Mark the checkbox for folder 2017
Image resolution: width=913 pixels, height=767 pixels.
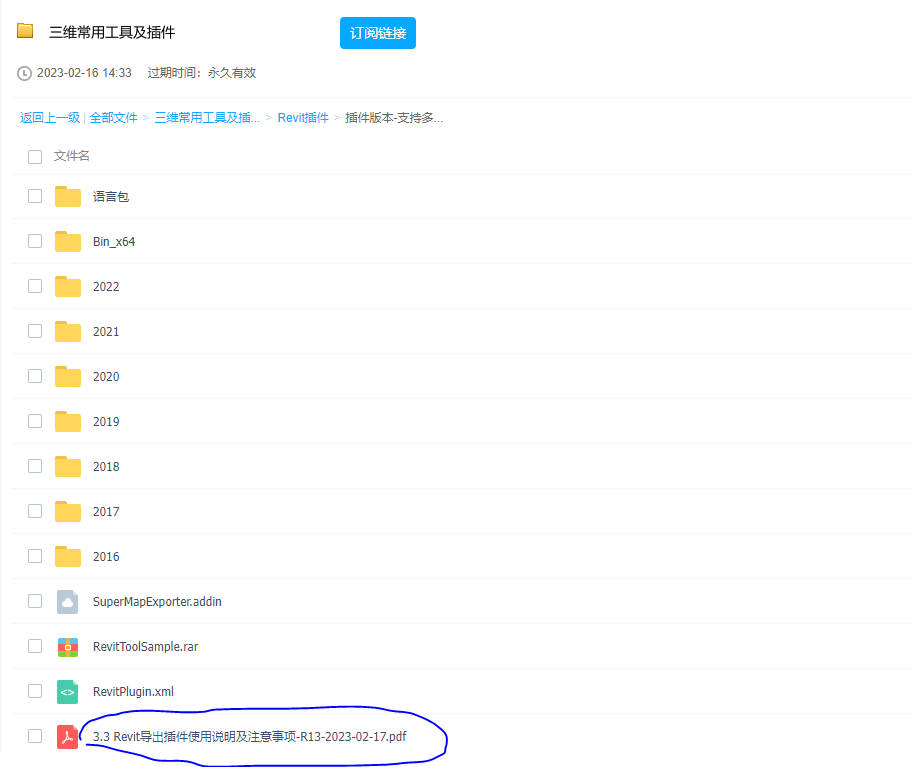click(x=35, y=511)
